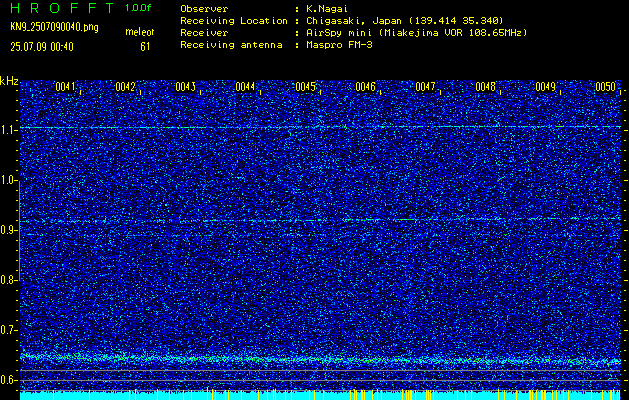Click time marker 0048
Viewport: 629px width, 400px height.
coord(485,87)
